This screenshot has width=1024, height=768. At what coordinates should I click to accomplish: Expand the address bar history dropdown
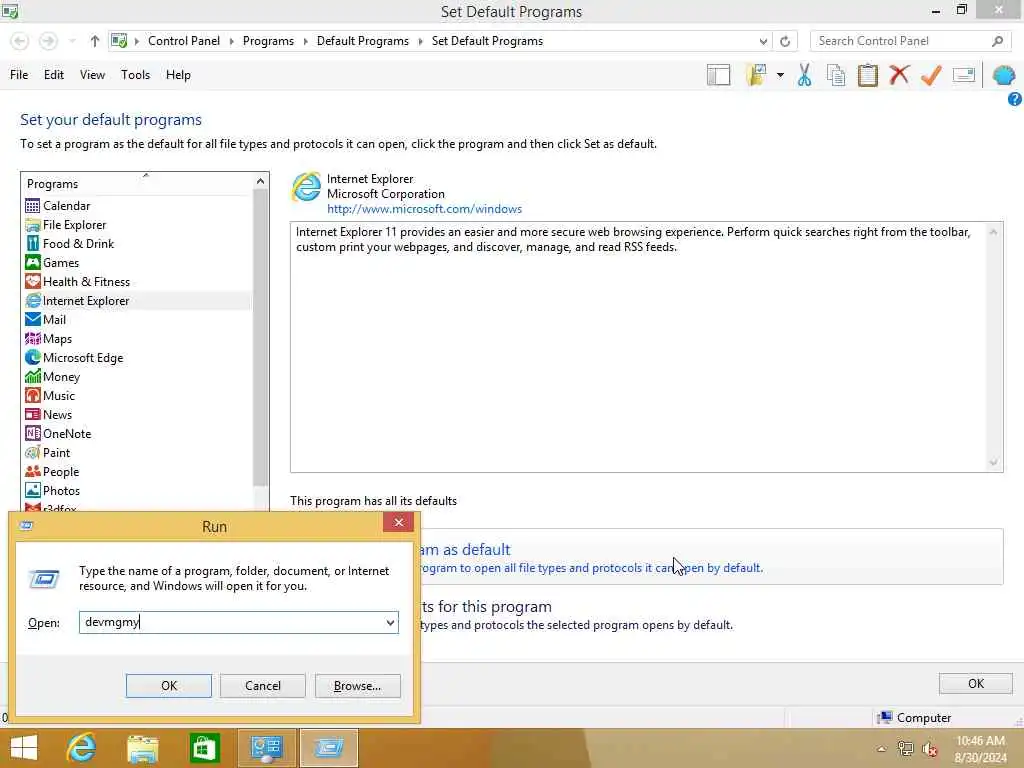(x=763, y=41)
